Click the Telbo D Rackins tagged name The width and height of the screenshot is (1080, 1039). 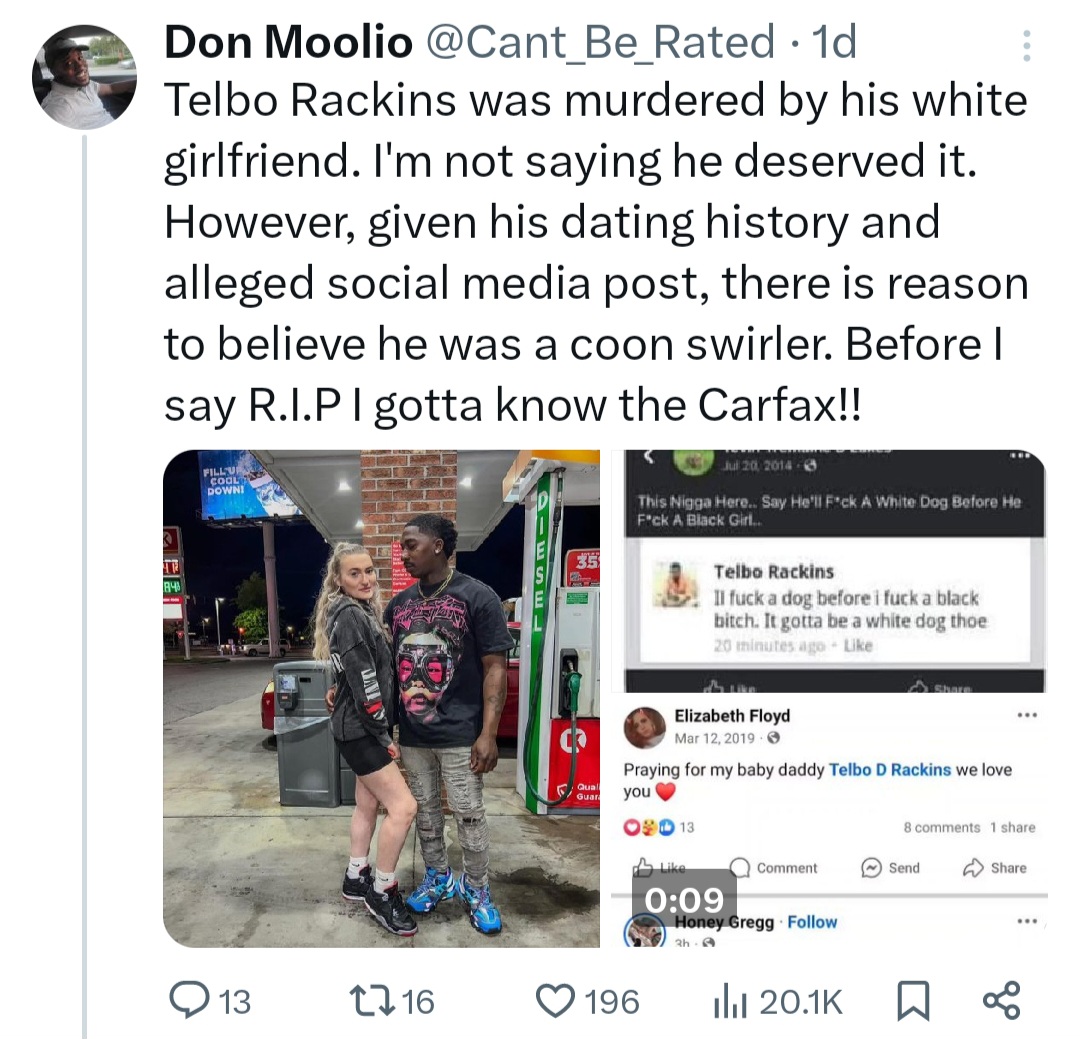890,770
